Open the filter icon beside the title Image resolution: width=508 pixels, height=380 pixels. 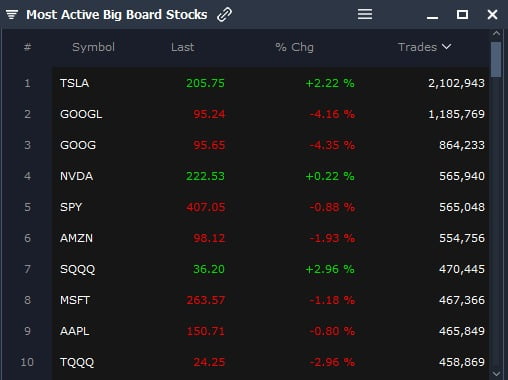click(x=12, y=15)
